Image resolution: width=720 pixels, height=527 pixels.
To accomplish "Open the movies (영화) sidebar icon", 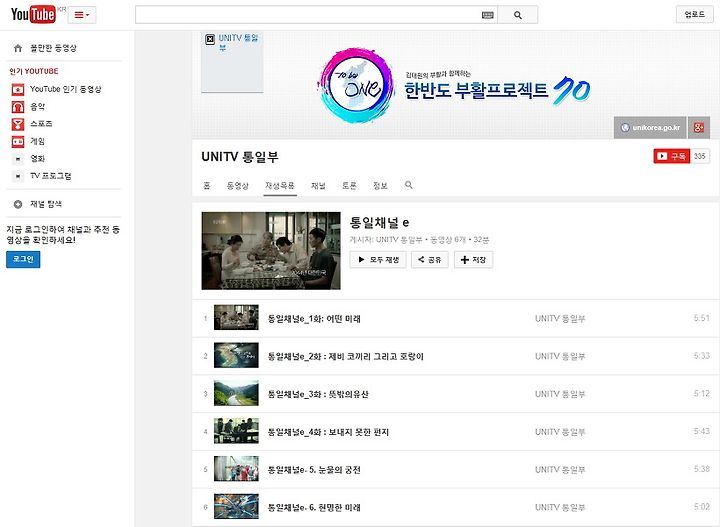I will 18,159.
